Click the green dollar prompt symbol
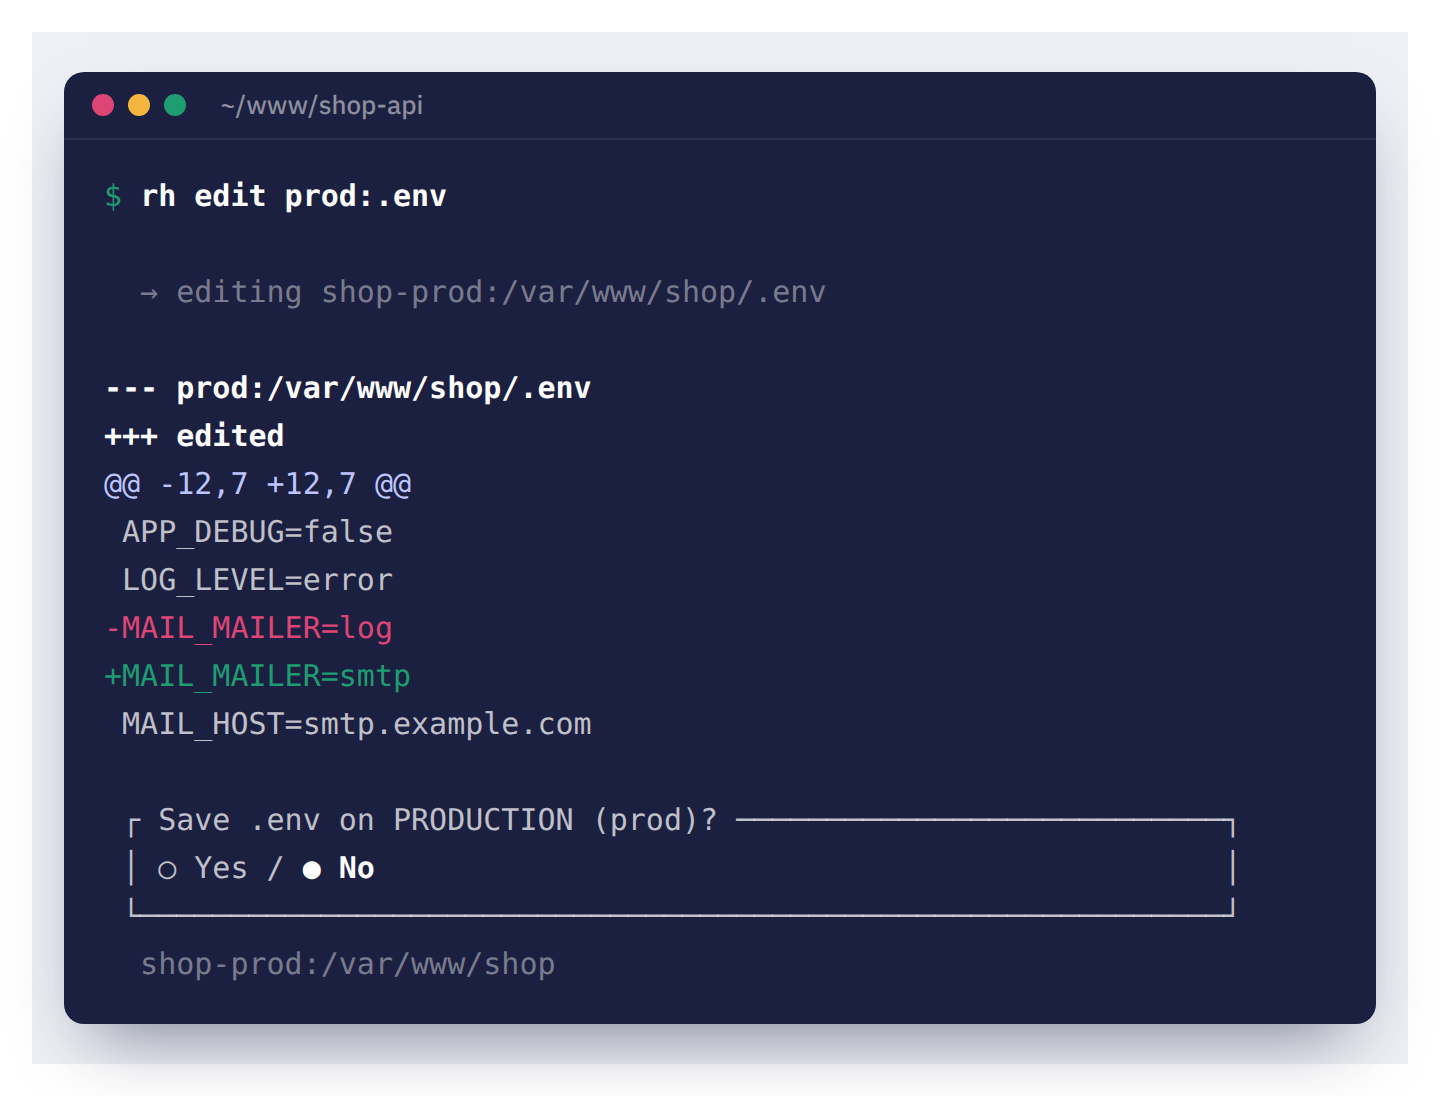Screen dimensions: 1440x1096 coord(113,196)
